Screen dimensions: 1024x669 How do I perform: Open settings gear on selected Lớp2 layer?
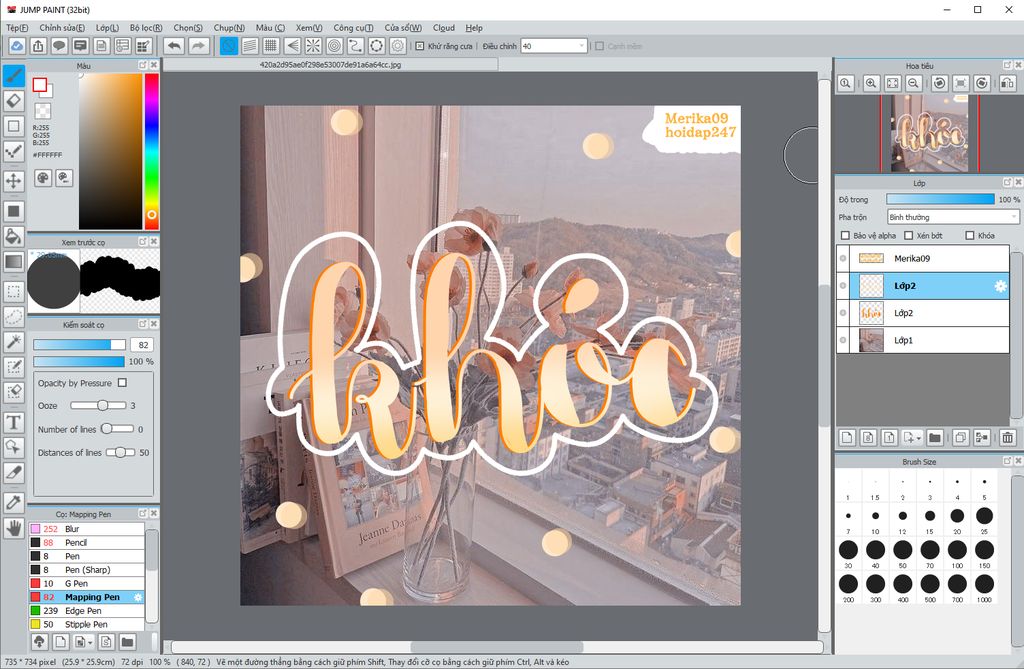click(1000, 286)
